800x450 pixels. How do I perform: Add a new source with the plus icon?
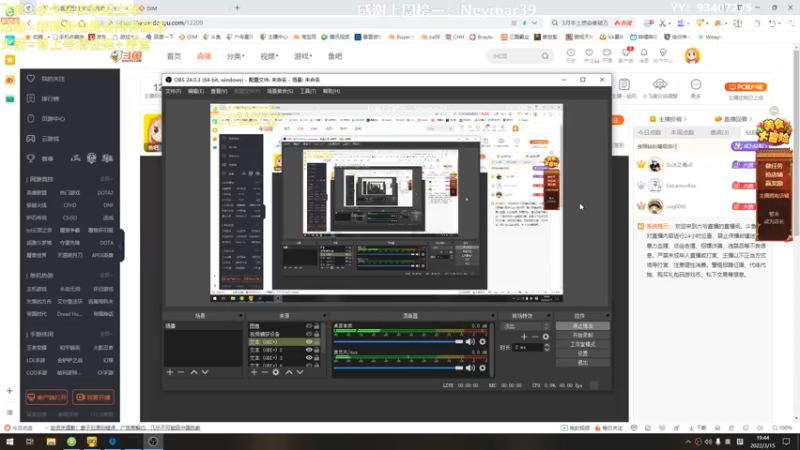pyautogui.click(x=254, y=372)
